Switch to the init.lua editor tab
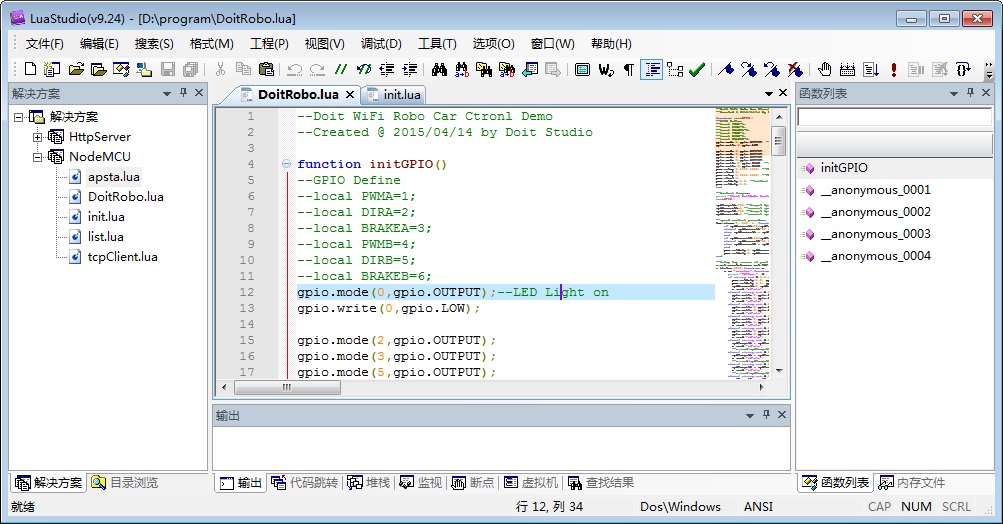 (393, 95)
